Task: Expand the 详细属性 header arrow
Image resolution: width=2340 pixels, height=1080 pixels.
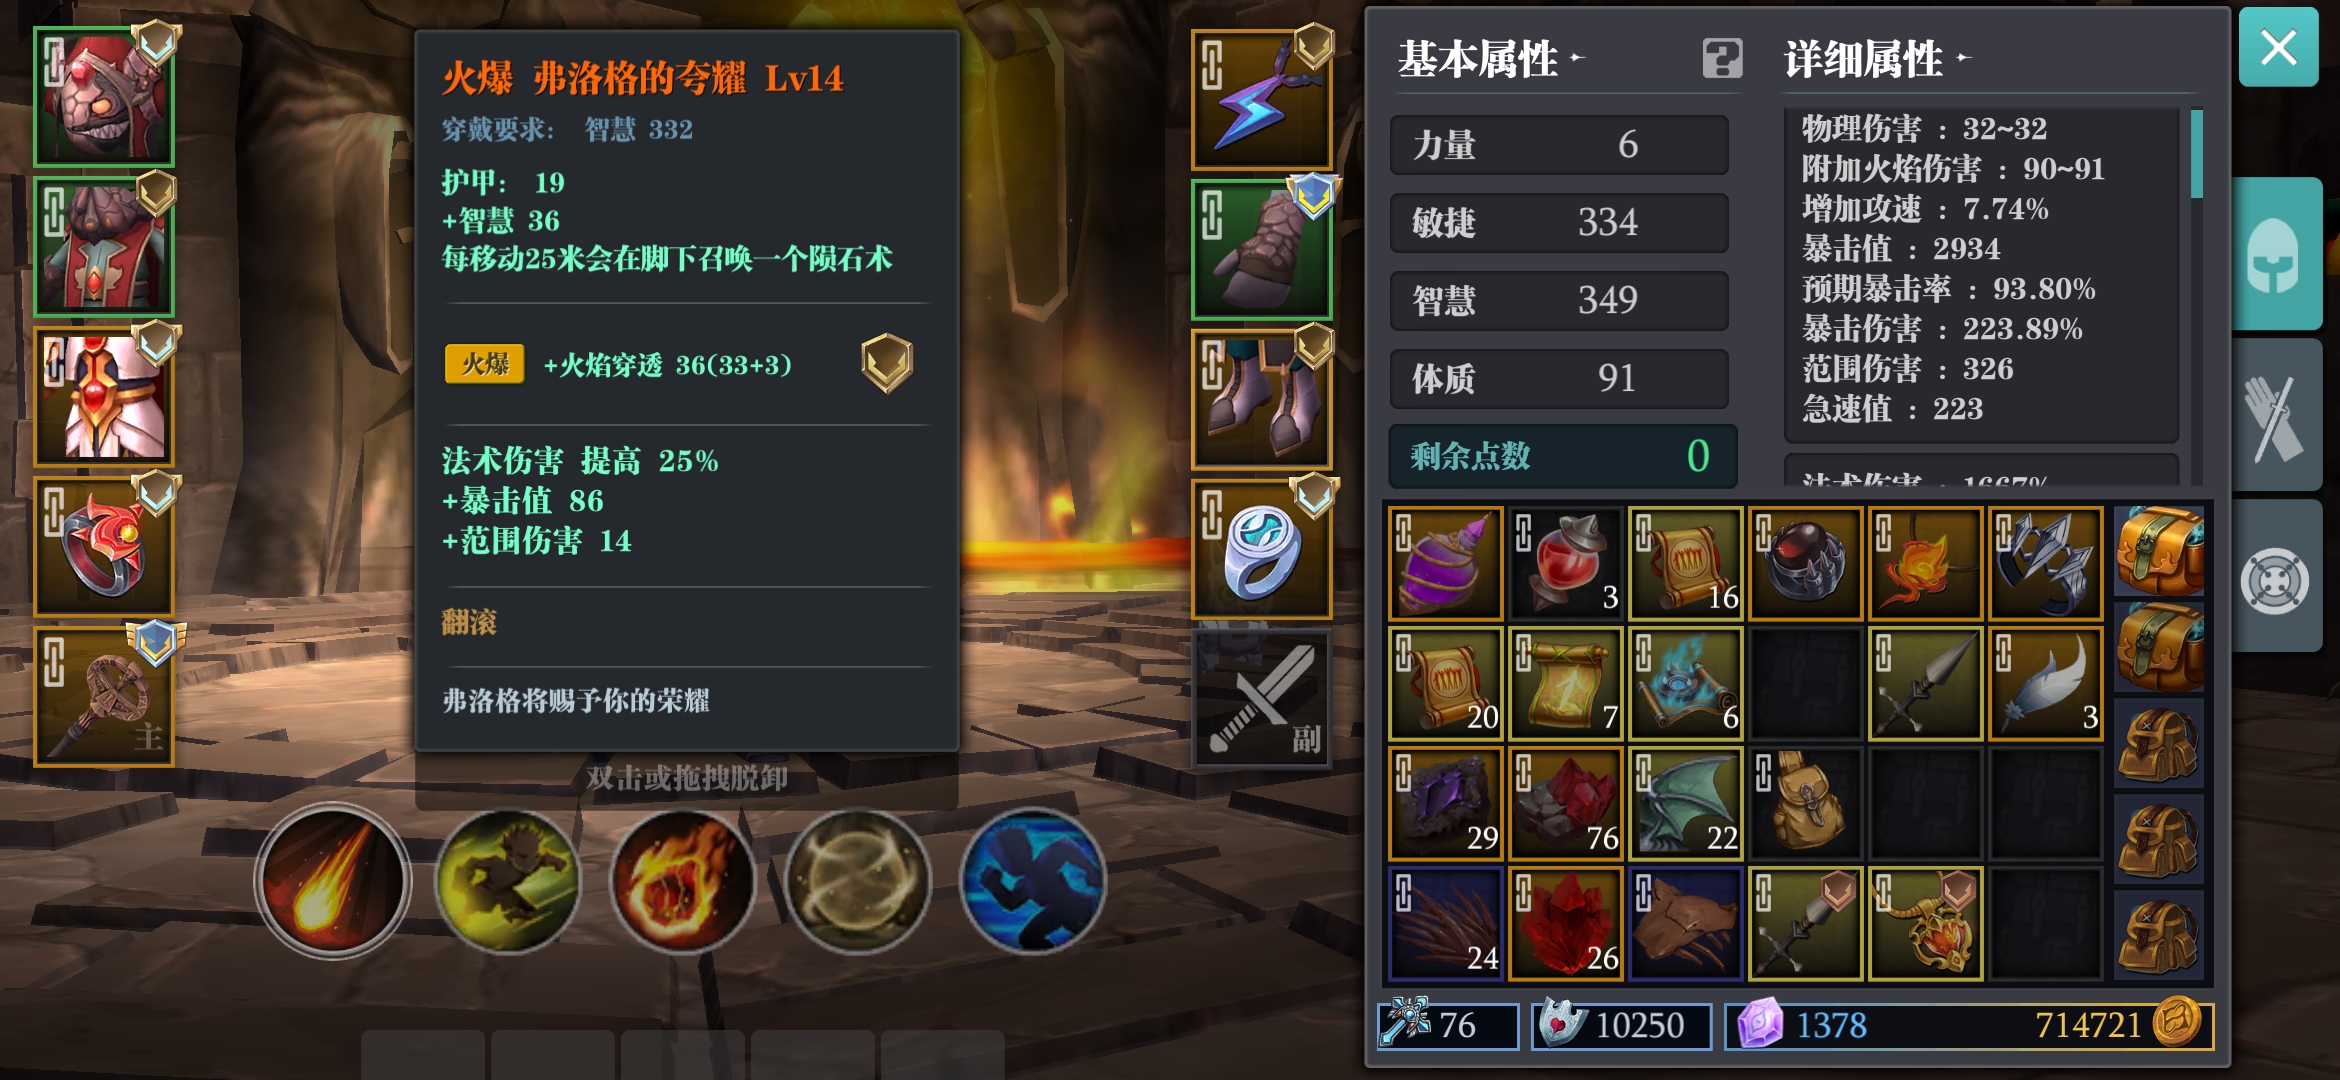Action: 1963,58
